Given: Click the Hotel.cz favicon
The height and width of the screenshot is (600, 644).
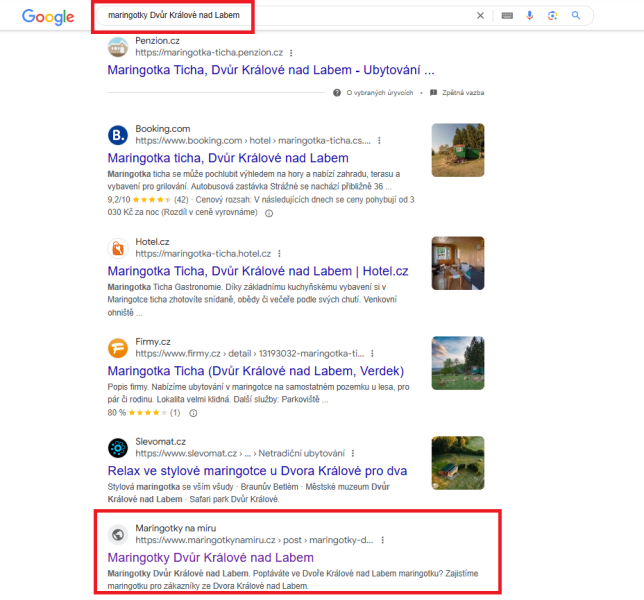Looking at the screenshot, I should coord(118,248).
